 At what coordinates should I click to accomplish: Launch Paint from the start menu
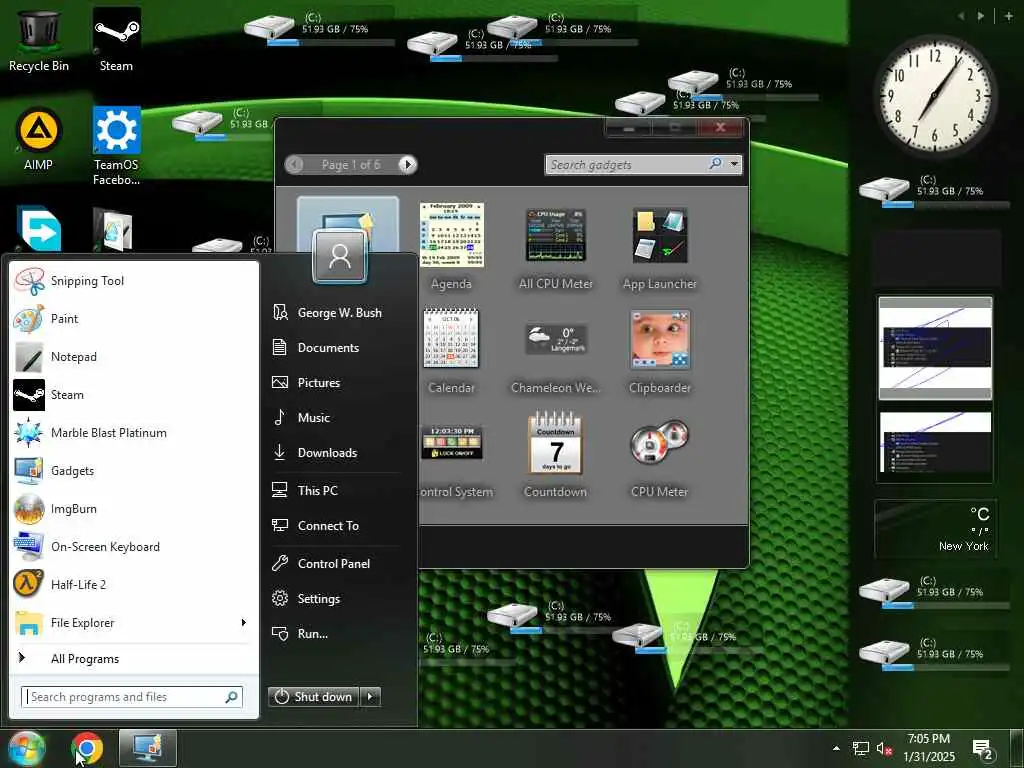click(x=134, y=319)
